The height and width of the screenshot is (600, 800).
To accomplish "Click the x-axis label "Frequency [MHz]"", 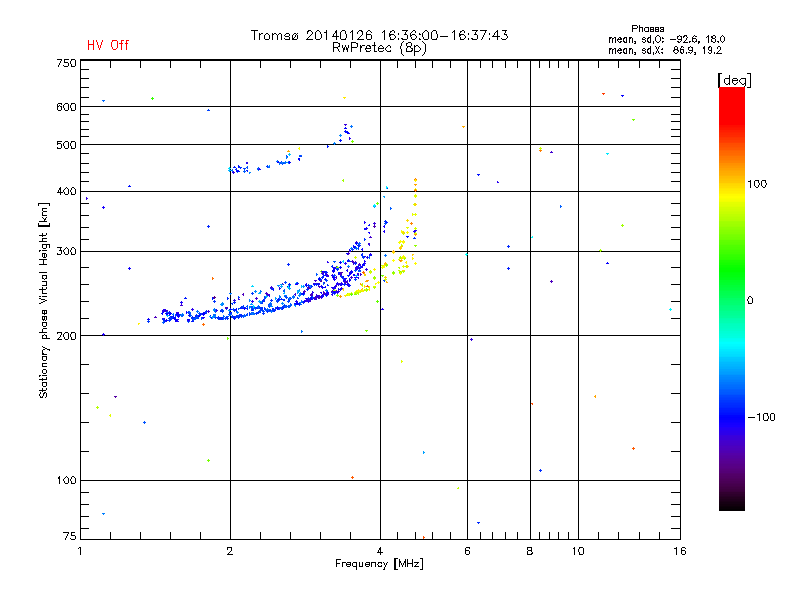I will pos(379,564).
